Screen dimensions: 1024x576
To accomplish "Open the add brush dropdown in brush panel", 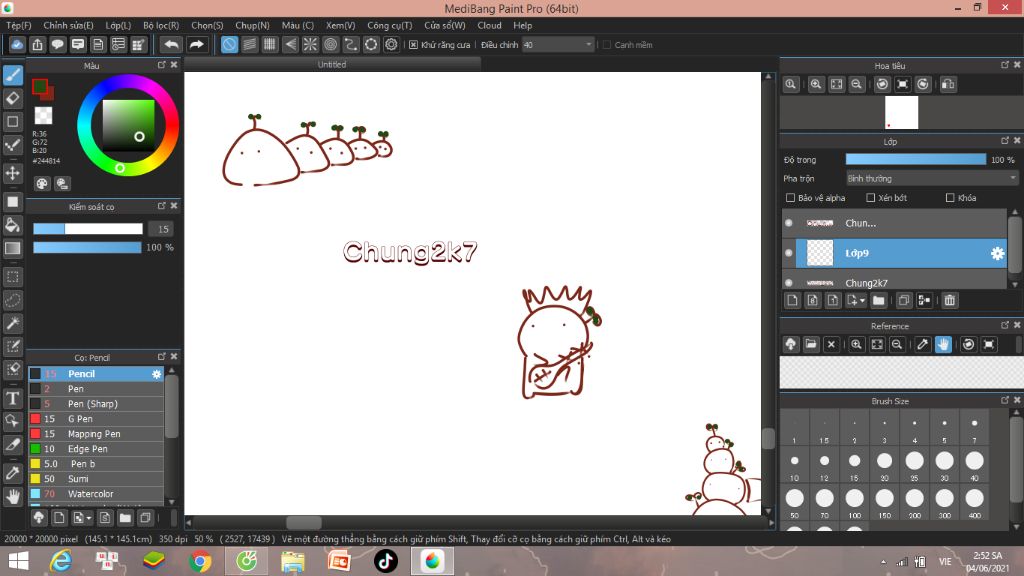I will point(88,519).
